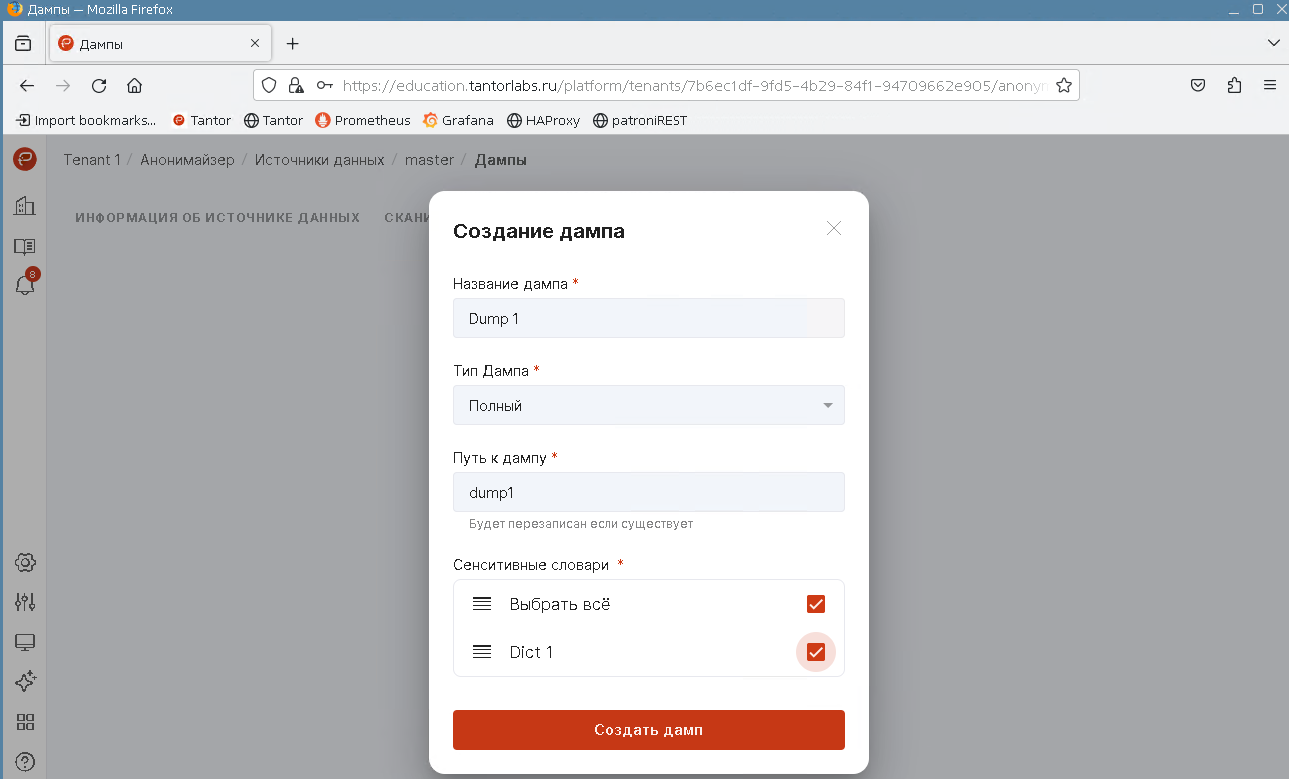Close the "Создание дампа" dialog
The height and width of the screenshot is (779, 1289).
pyautogui.click(x=834, y=229)
